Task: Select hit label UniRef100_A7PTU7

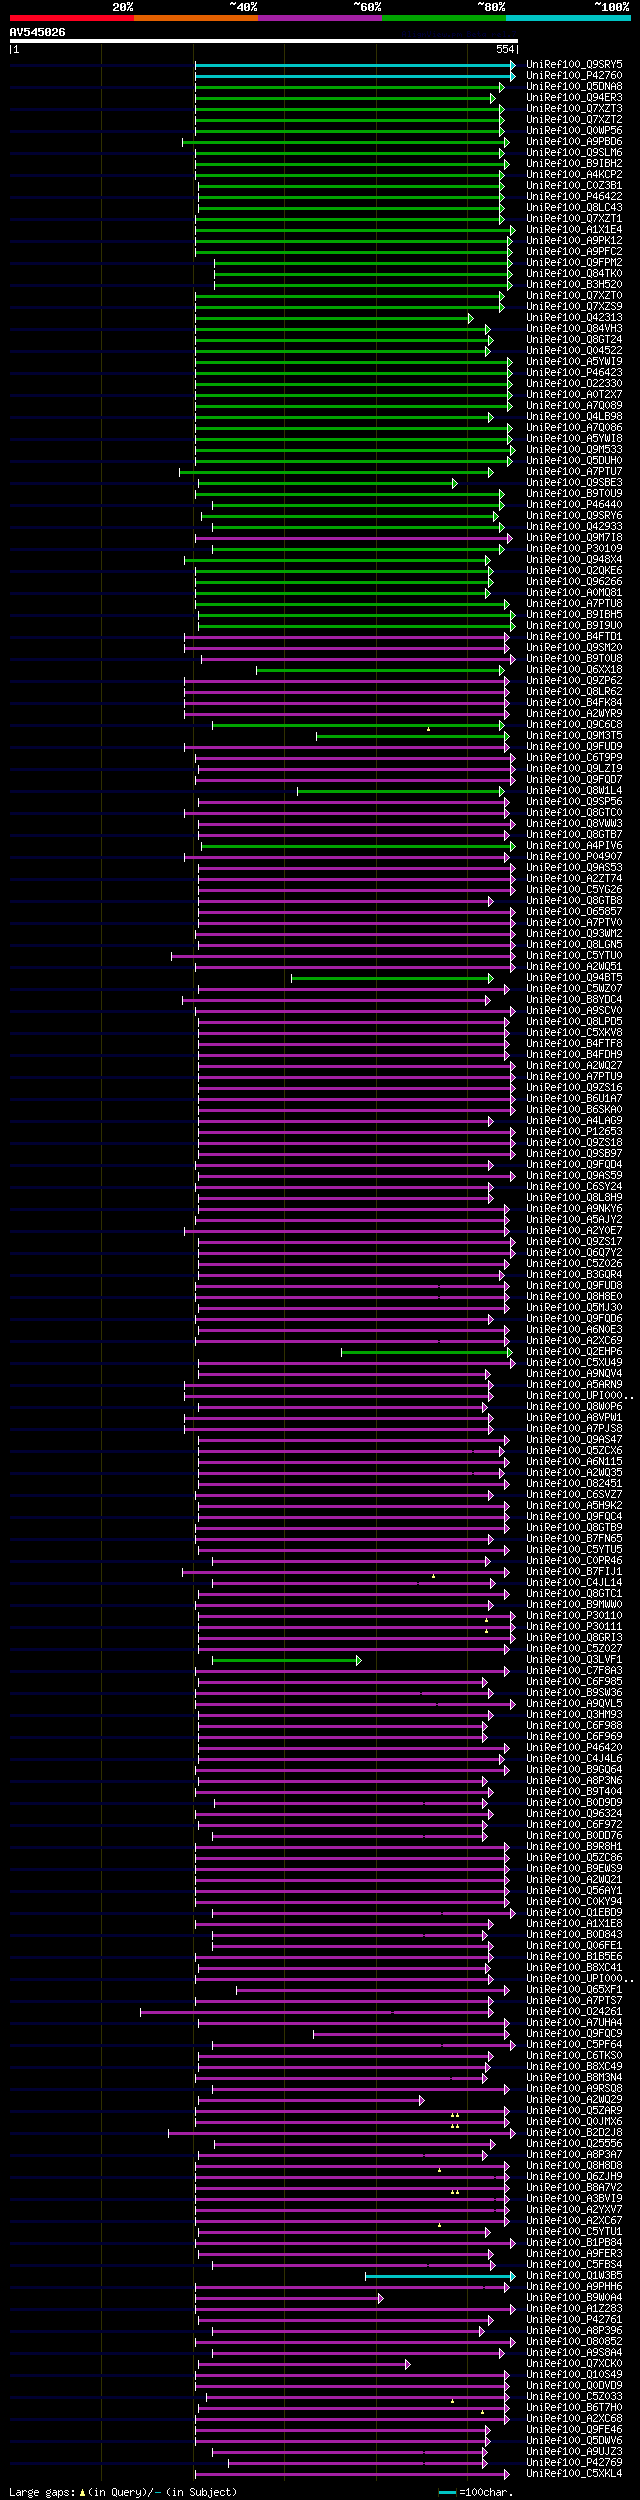Action: [574, 471]
